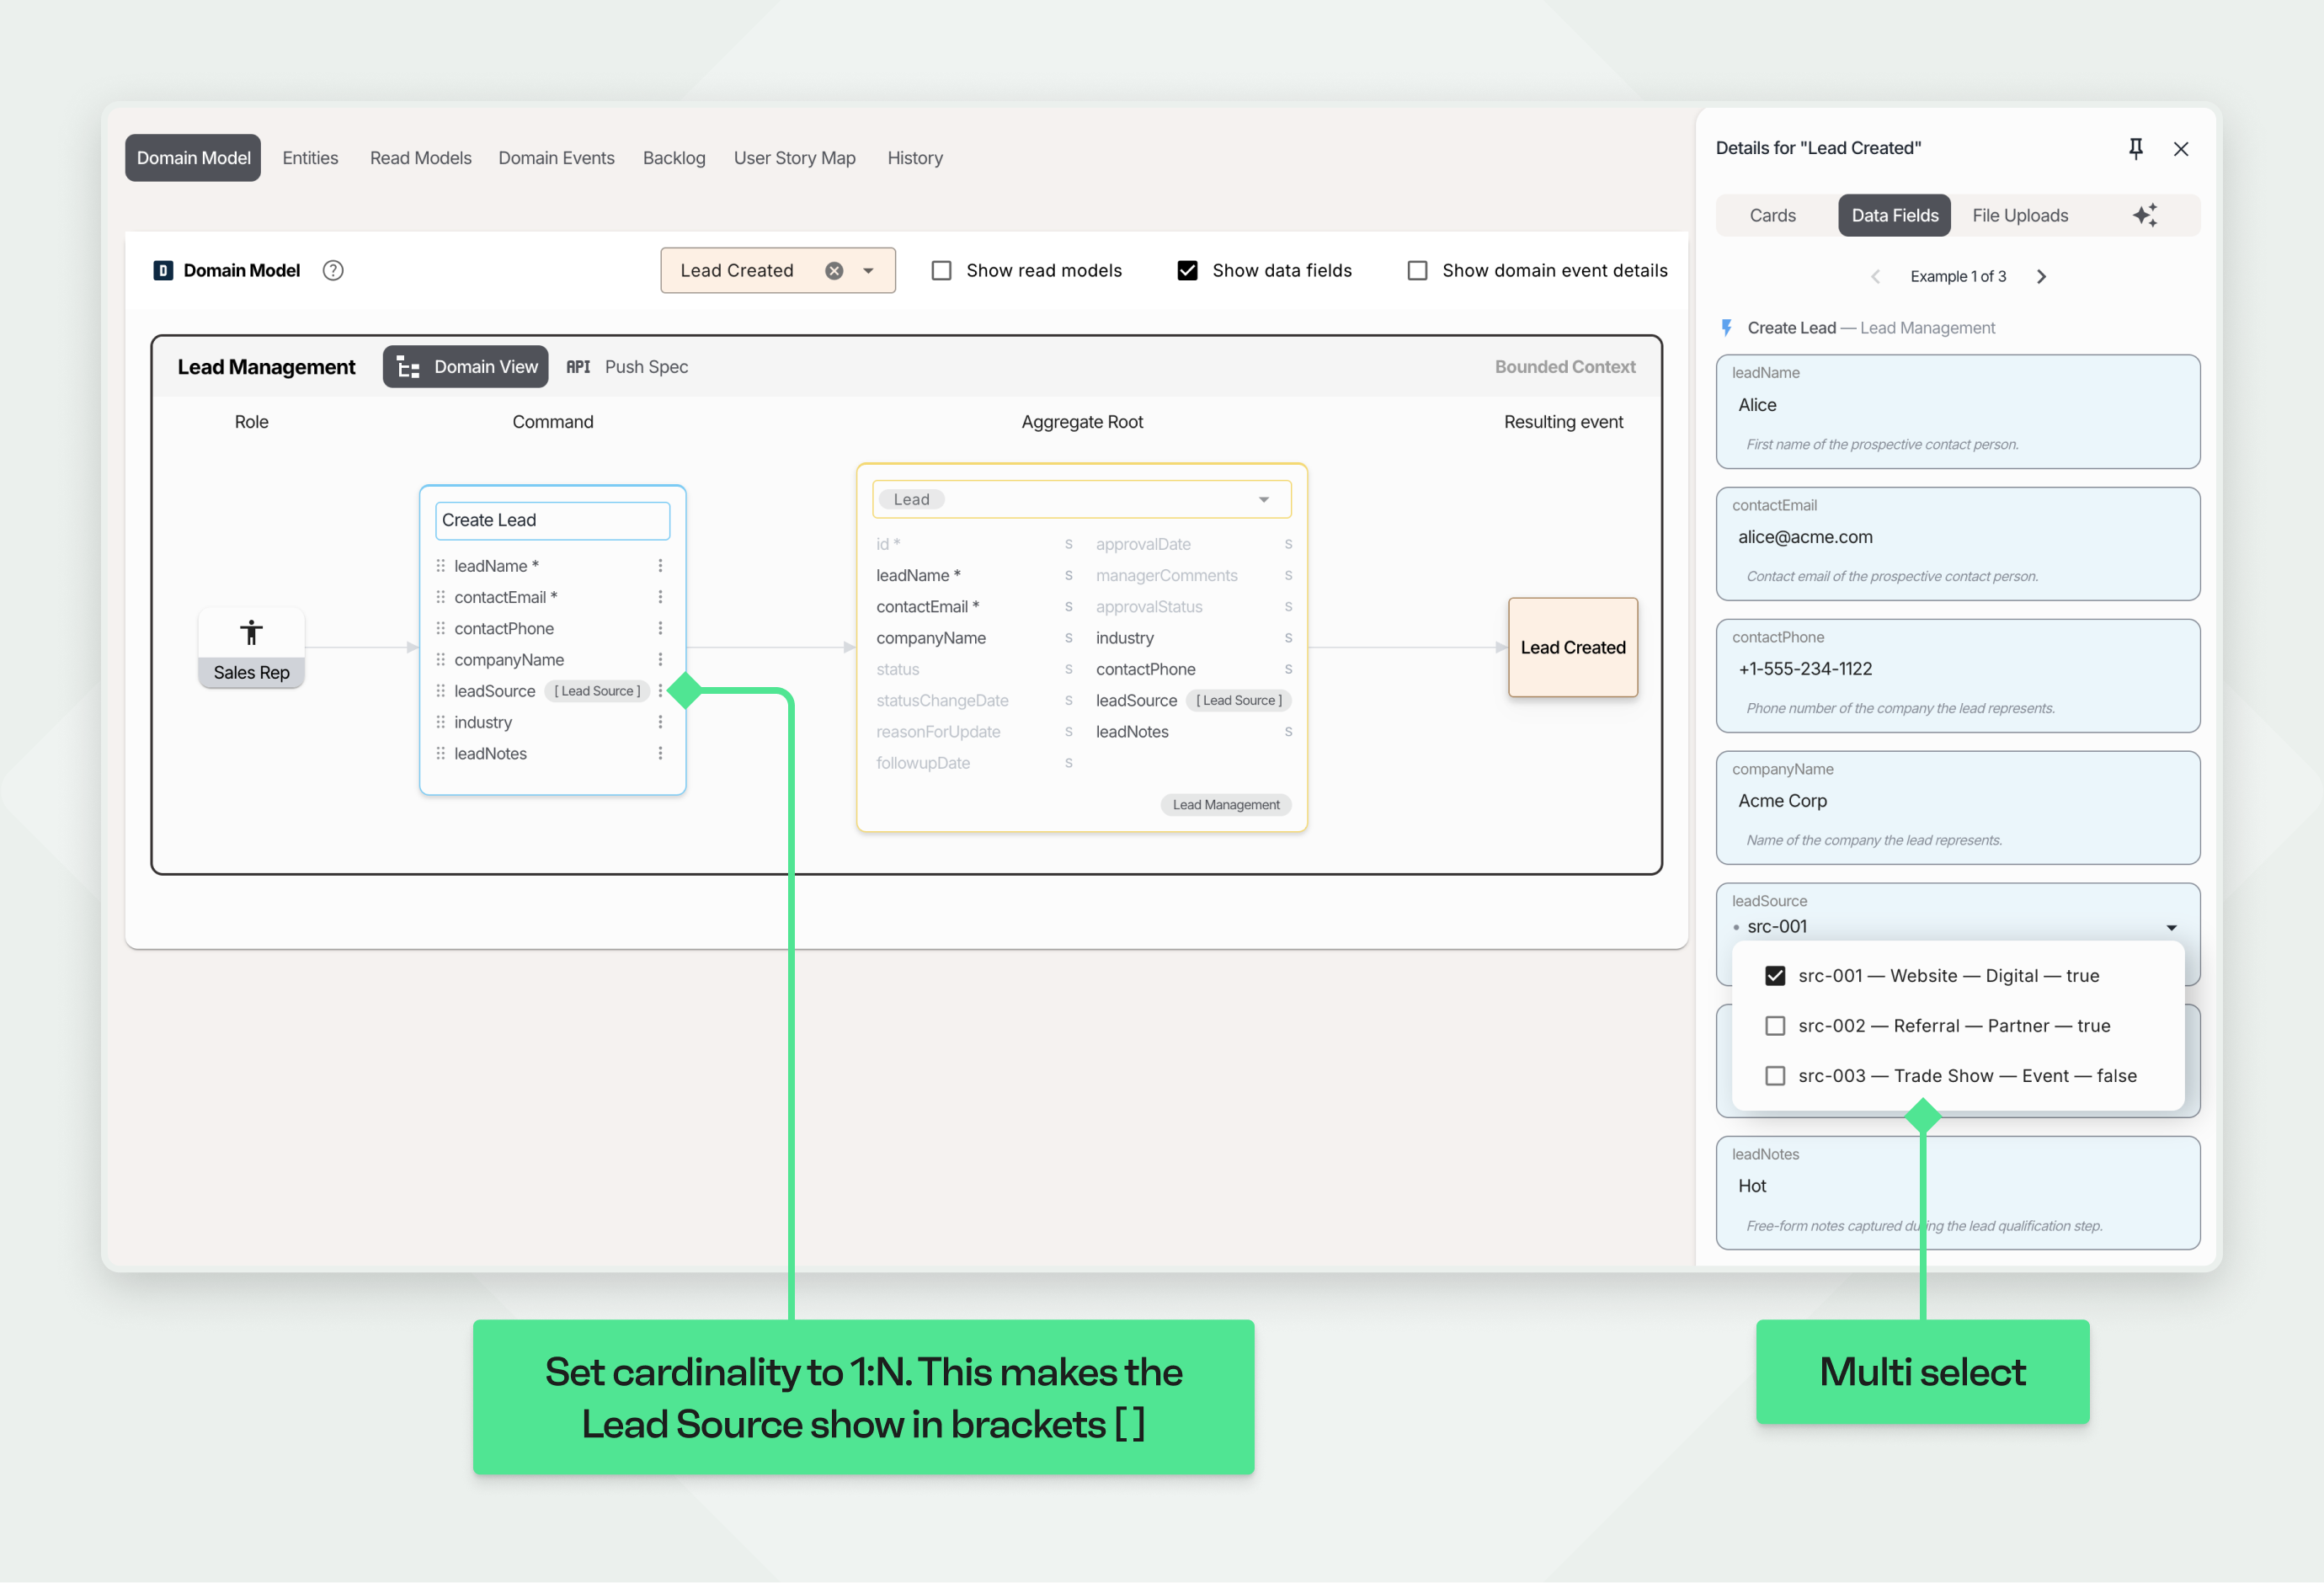This screenshot has height=1583, width=2324.
Task: Switch details to File Uploads tab
Action: pyautogui.click(x=2019, y=215)
